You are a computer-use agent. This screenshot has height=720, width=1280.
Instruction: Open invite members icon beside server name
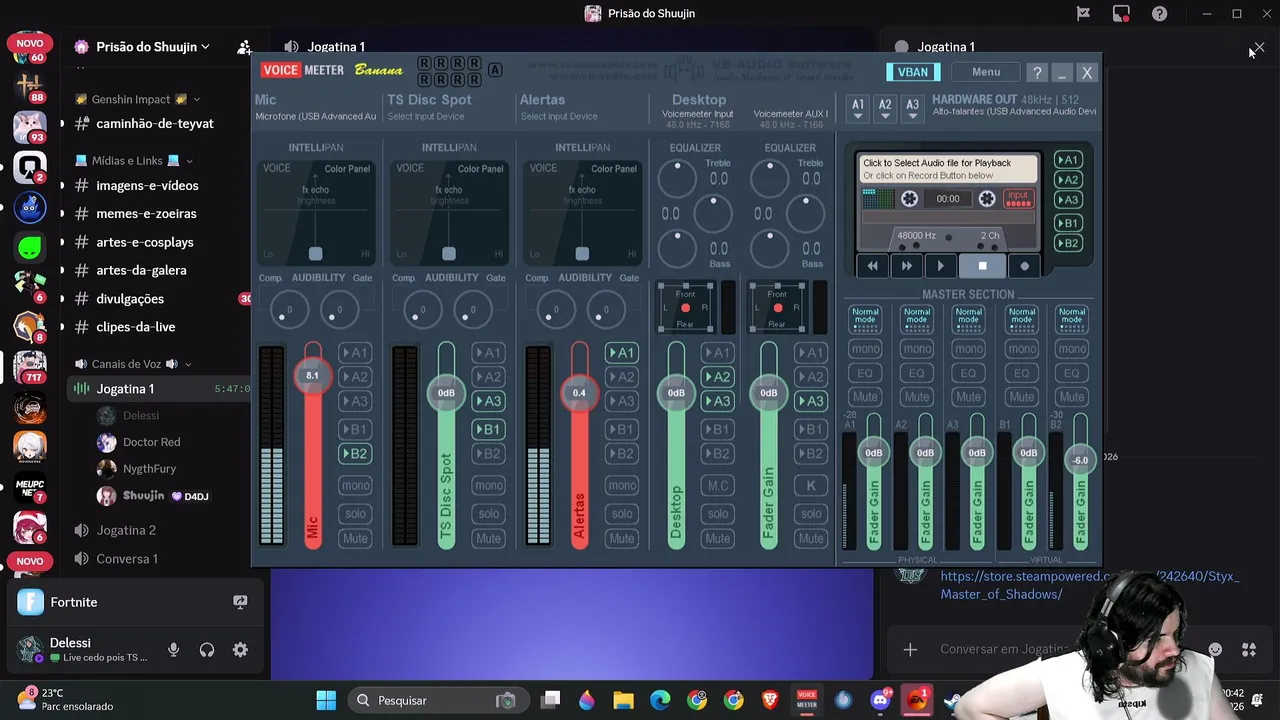point(244,47)
